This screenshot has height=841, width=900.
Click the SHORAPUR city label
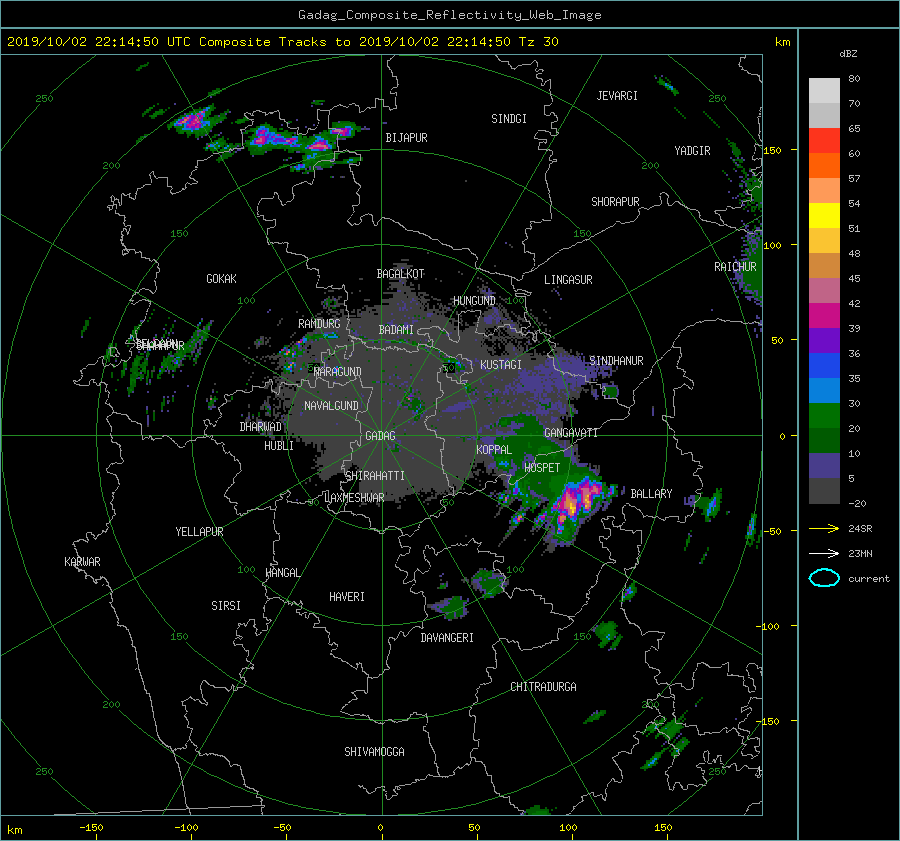click(x=615, y=202)
